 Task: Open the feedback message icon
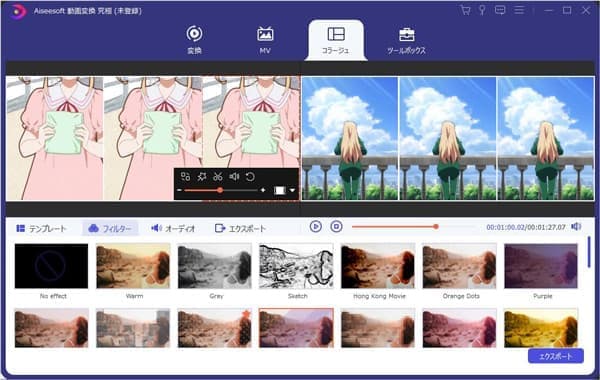pos(500,10)
